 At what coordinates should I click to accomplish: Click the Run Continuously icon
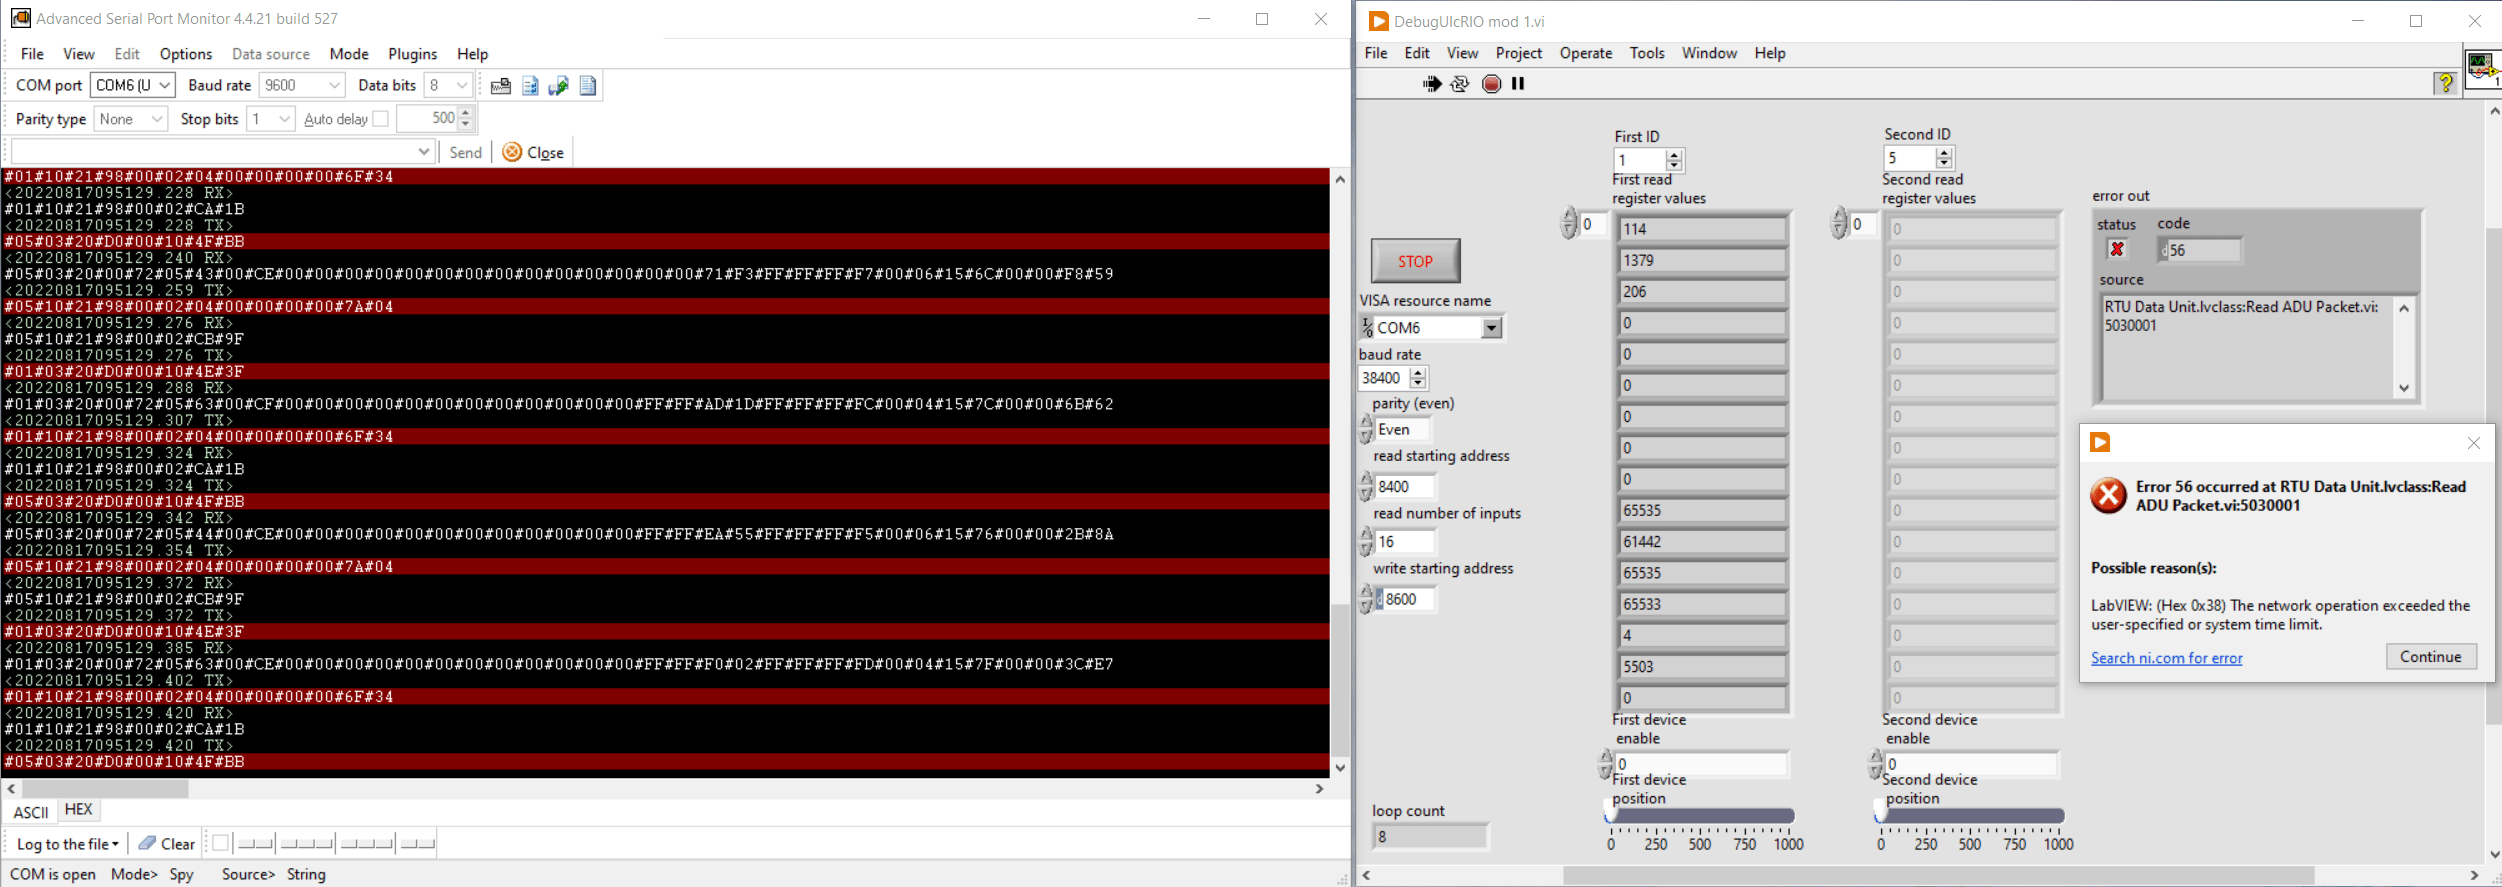coord(1460,84)
